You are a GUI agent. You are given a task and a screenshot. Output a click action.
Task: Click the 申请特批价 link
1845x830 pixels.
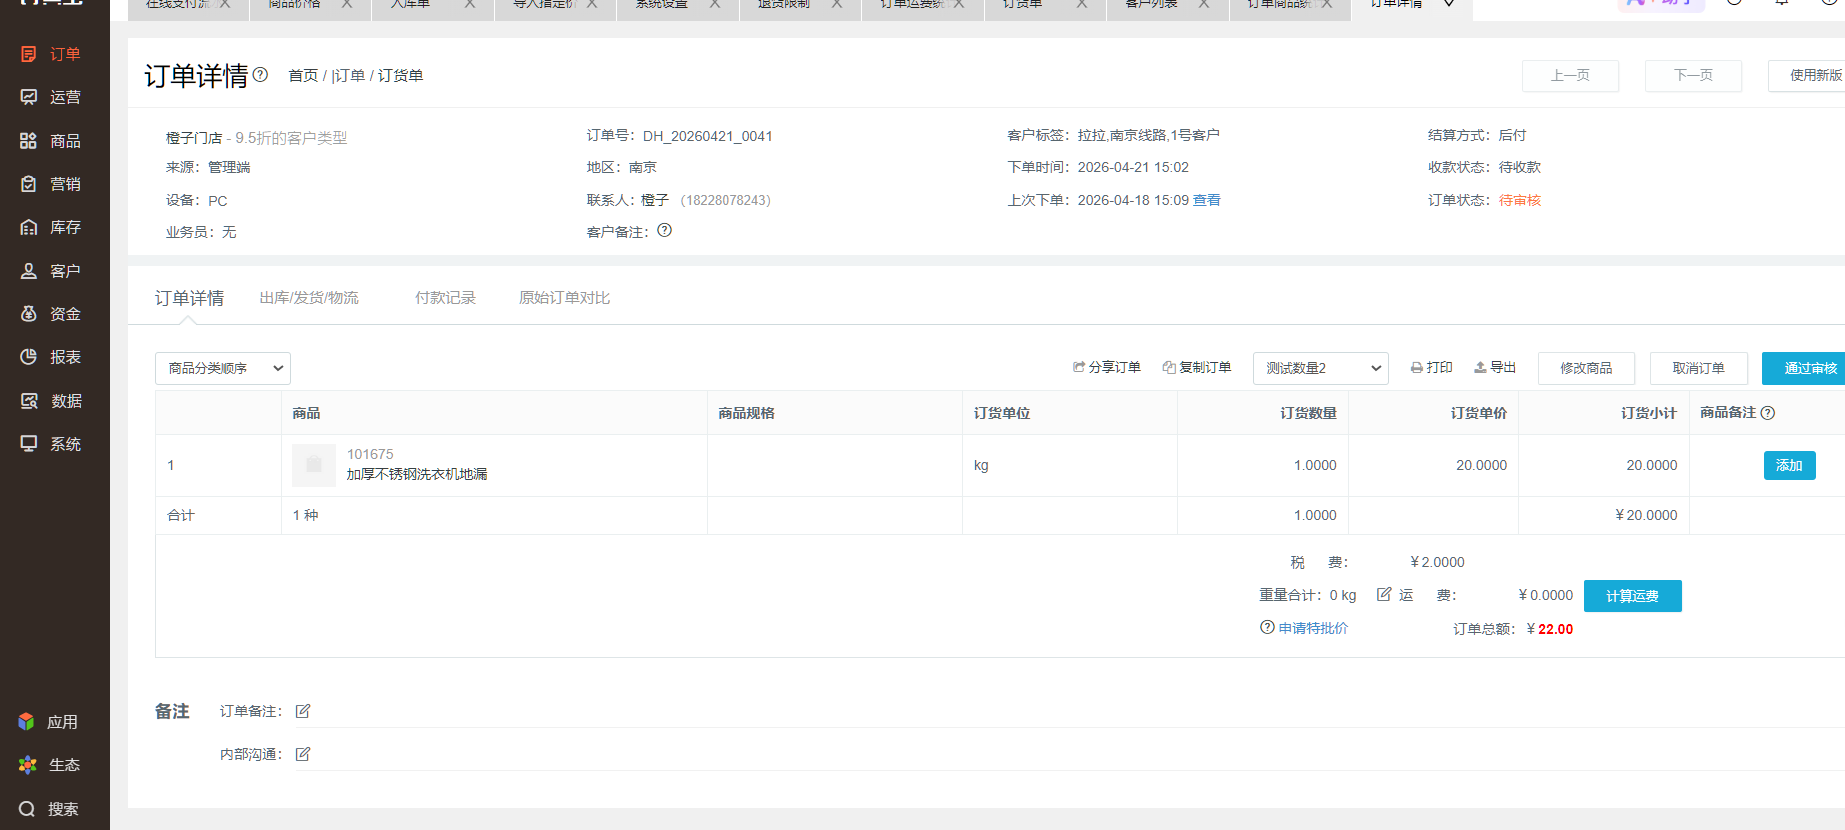coord(1313,628)
